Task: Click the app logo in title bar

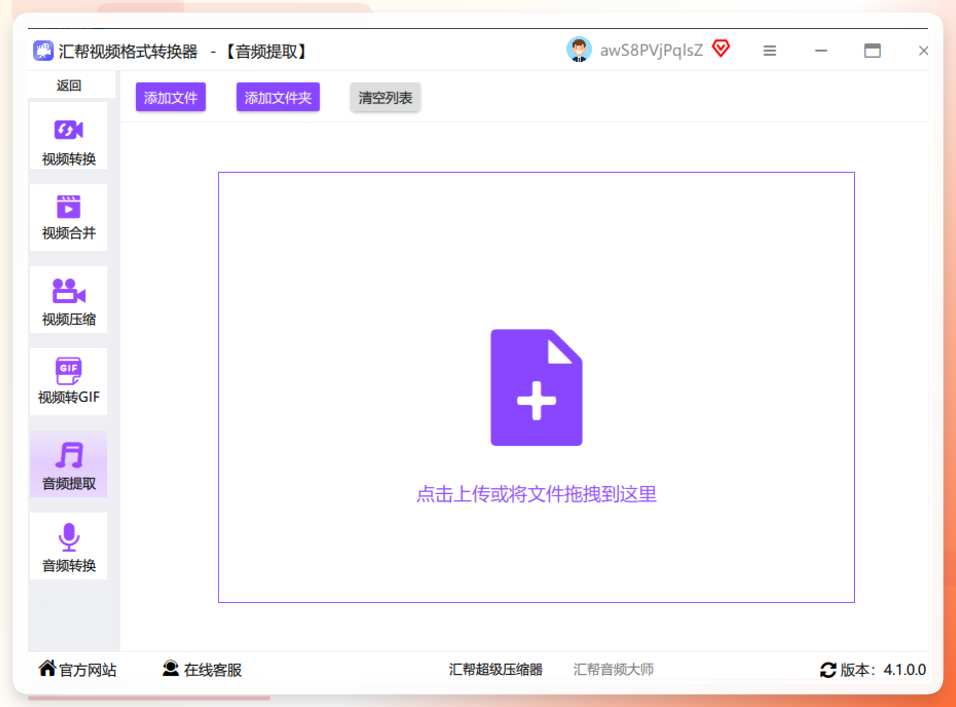Action: coord(43,51)
